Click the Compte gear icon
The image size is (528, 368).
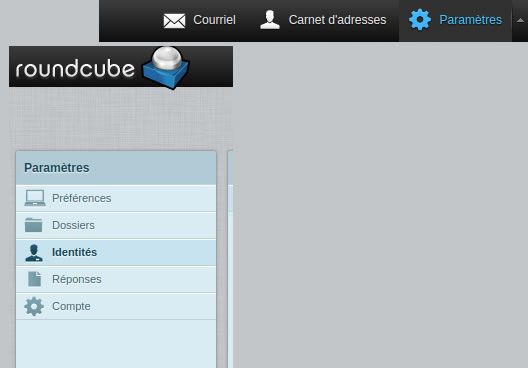(x=34, y=306)
